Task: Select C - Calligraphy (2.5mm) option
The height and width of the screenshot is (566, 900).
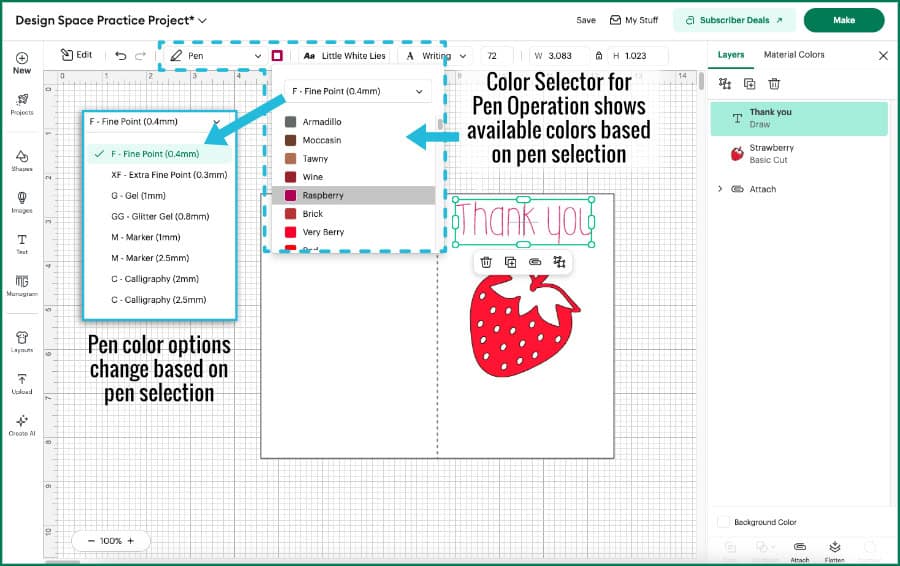Action: point(160,300)
